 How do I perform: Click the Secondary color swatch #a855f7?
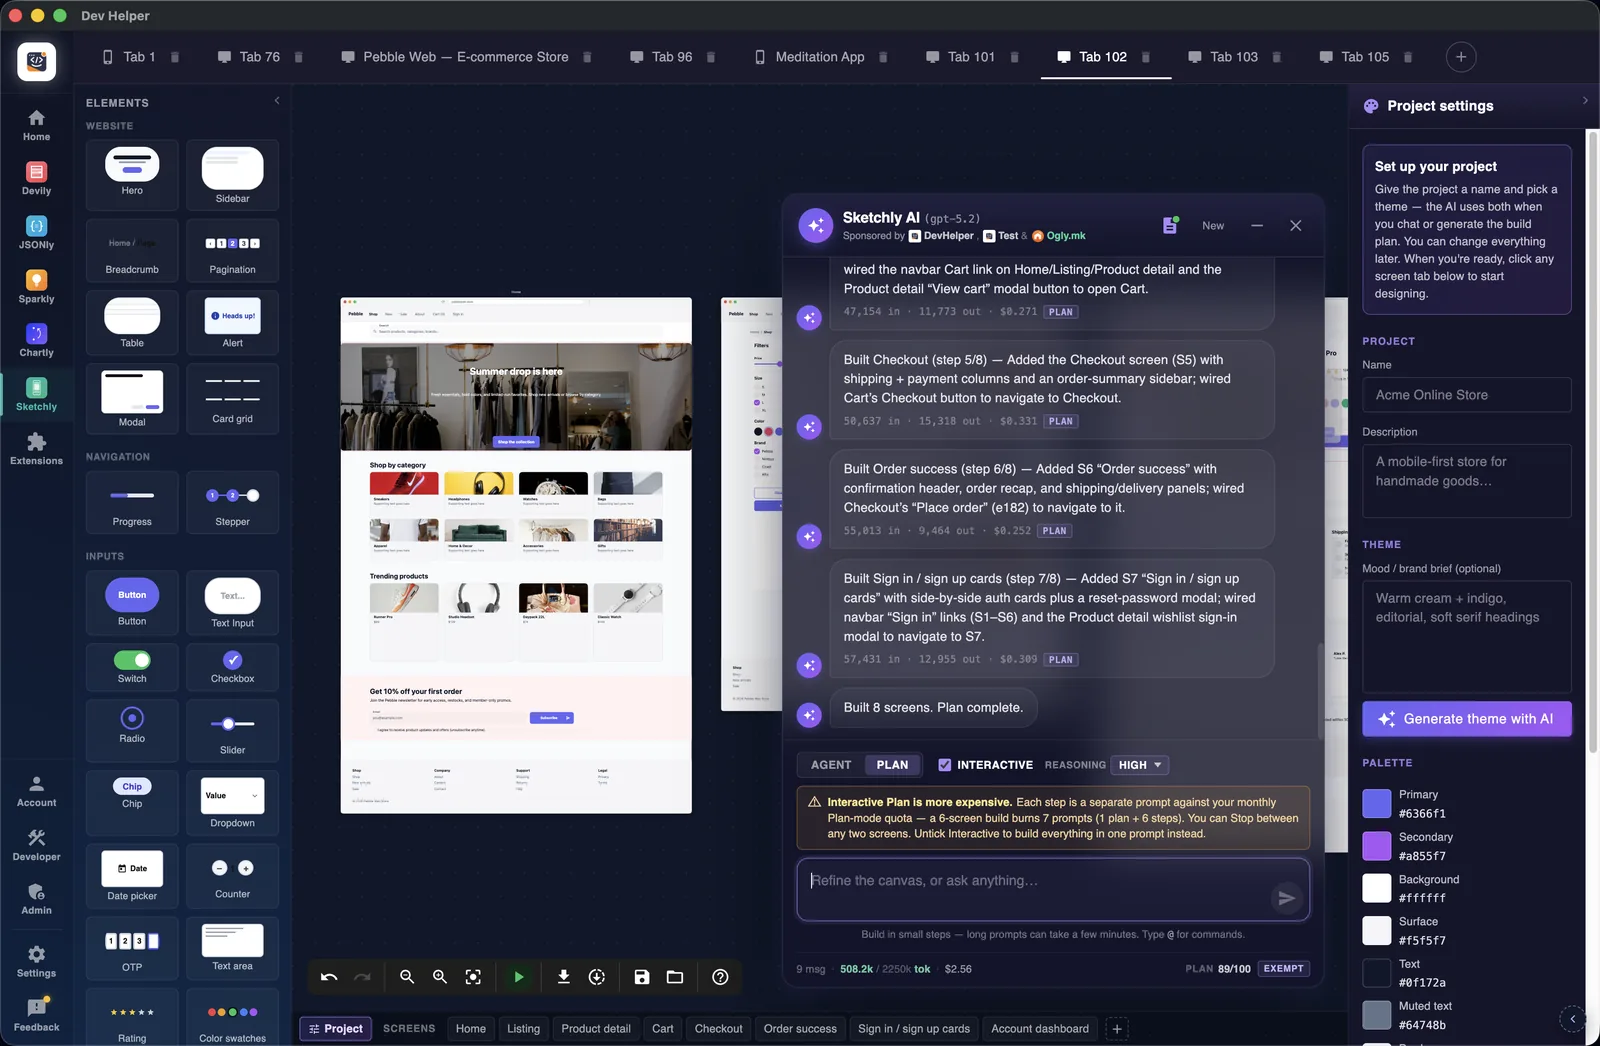click(1377, 846)
